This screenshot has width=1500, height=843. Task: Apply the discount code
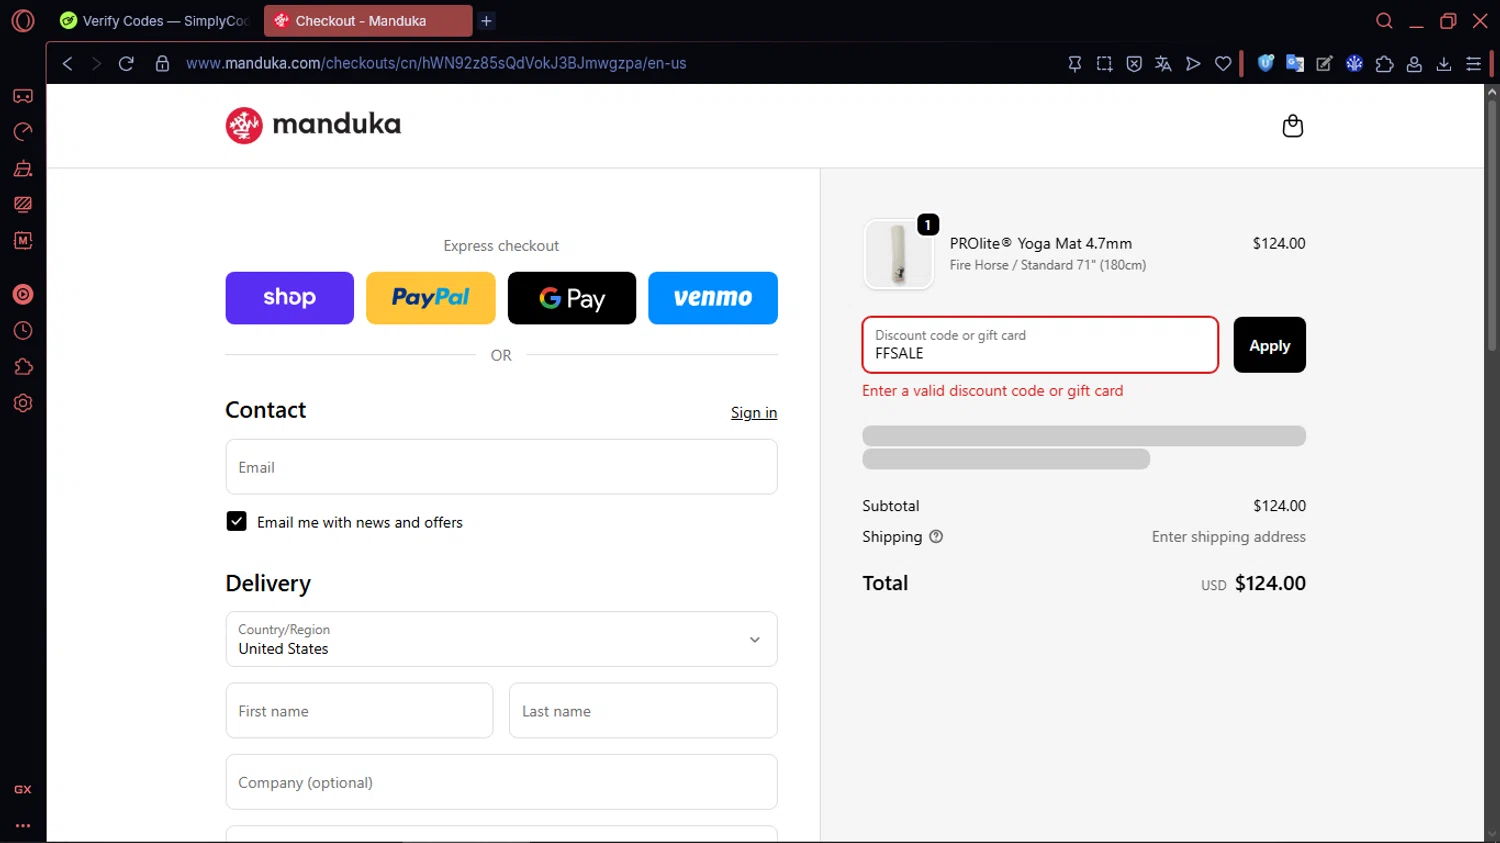click(1269, 345)
